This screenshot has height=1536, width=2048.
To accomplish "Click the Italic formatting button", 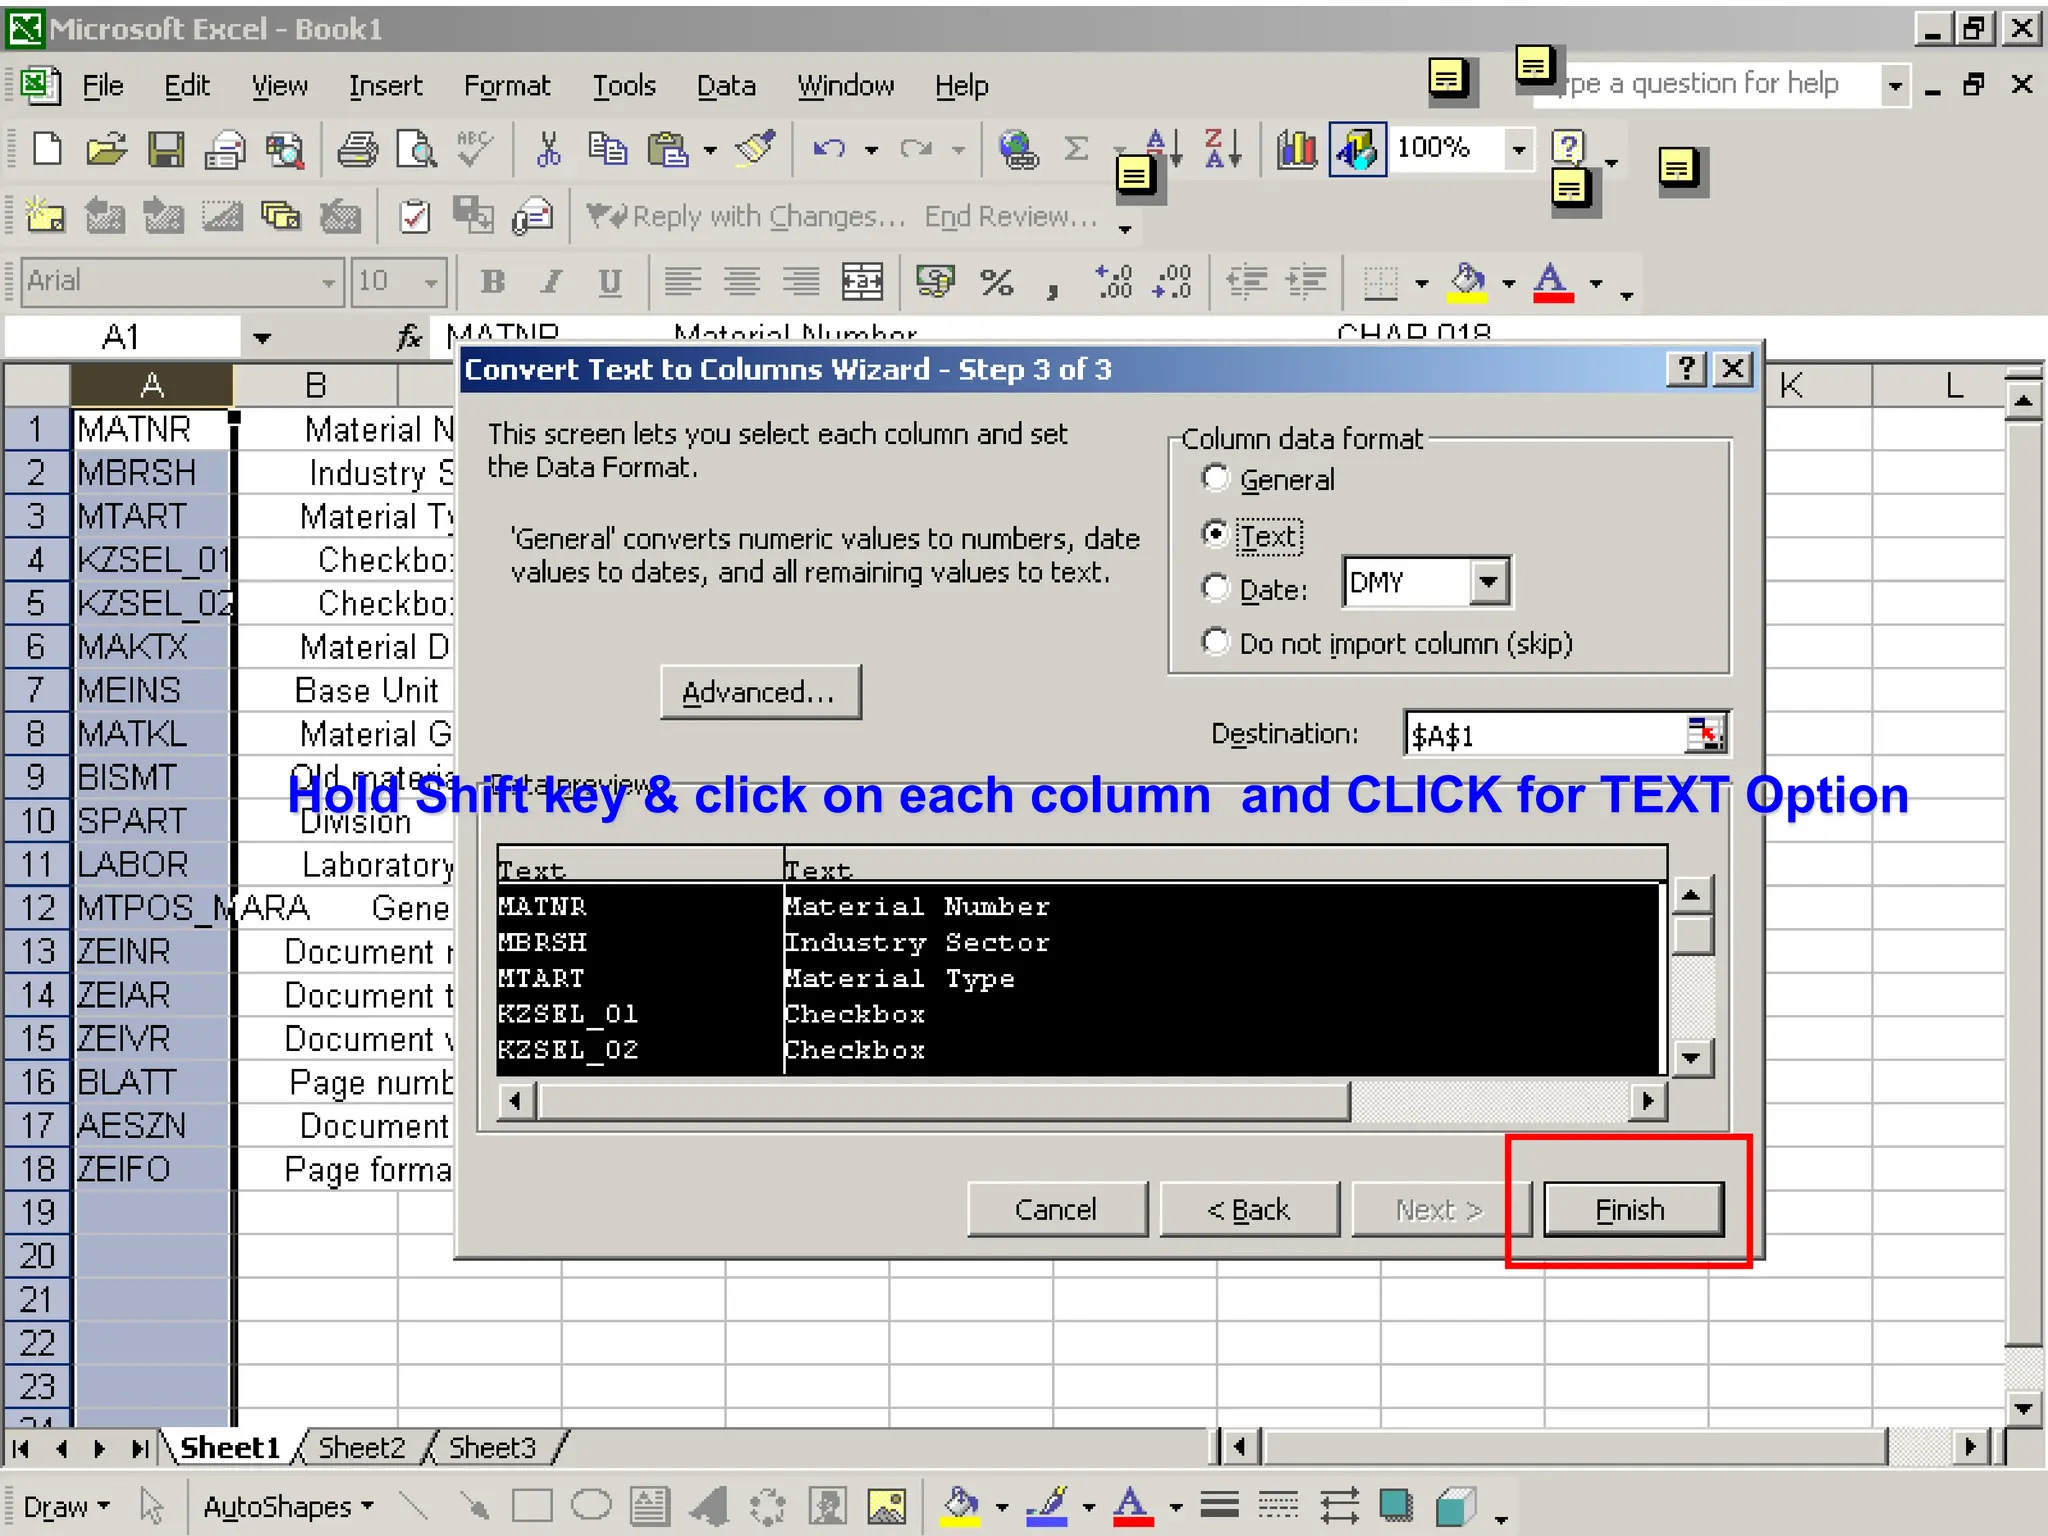I will 551,282.
